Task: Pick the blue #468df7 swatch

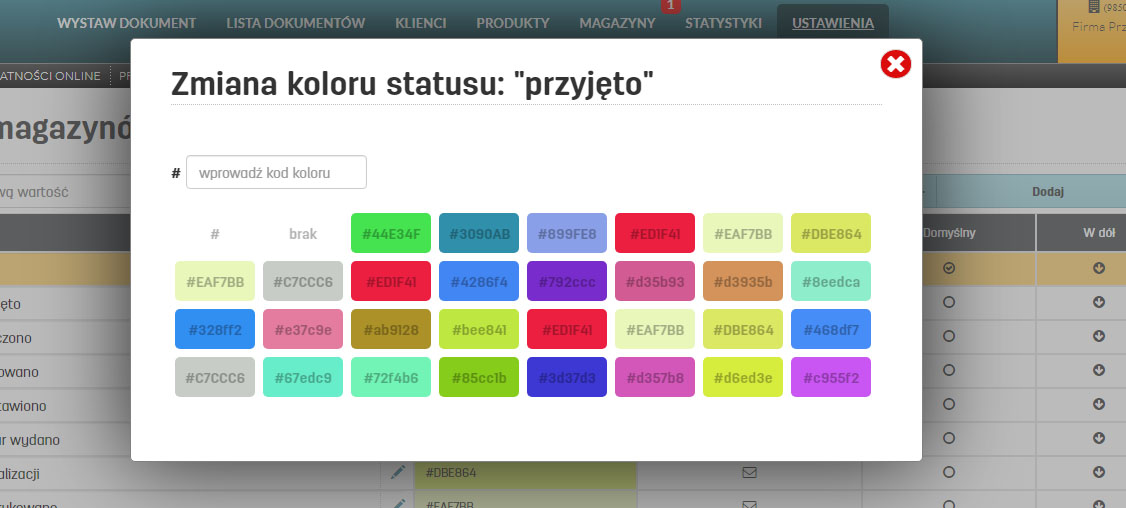Action: [831, 329]
